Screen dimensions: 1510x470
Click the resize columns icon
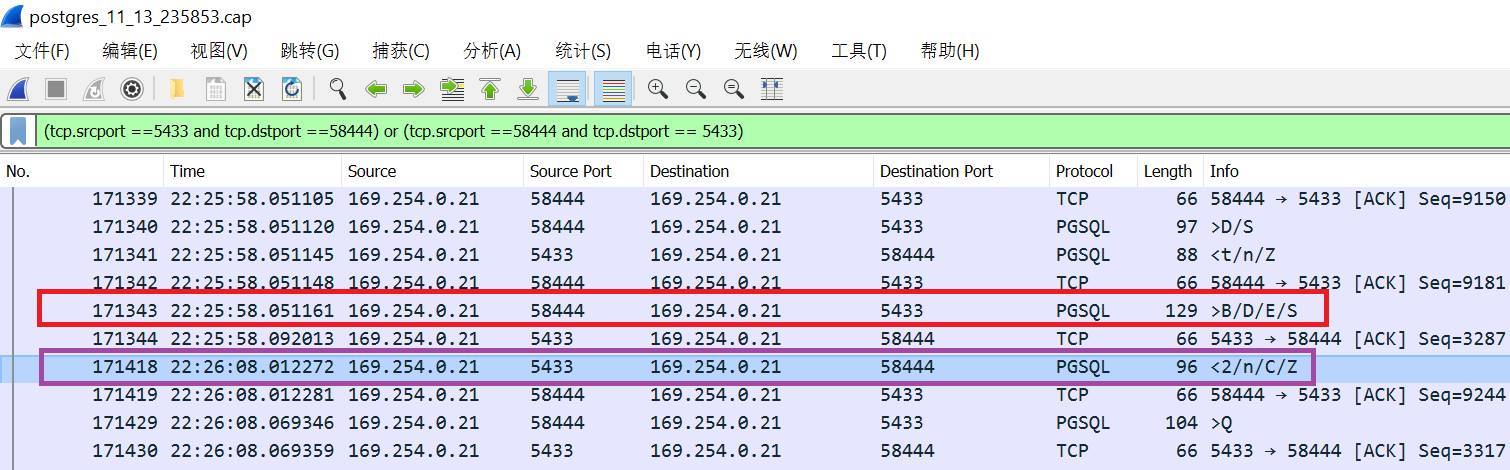(x=771, y=90)
